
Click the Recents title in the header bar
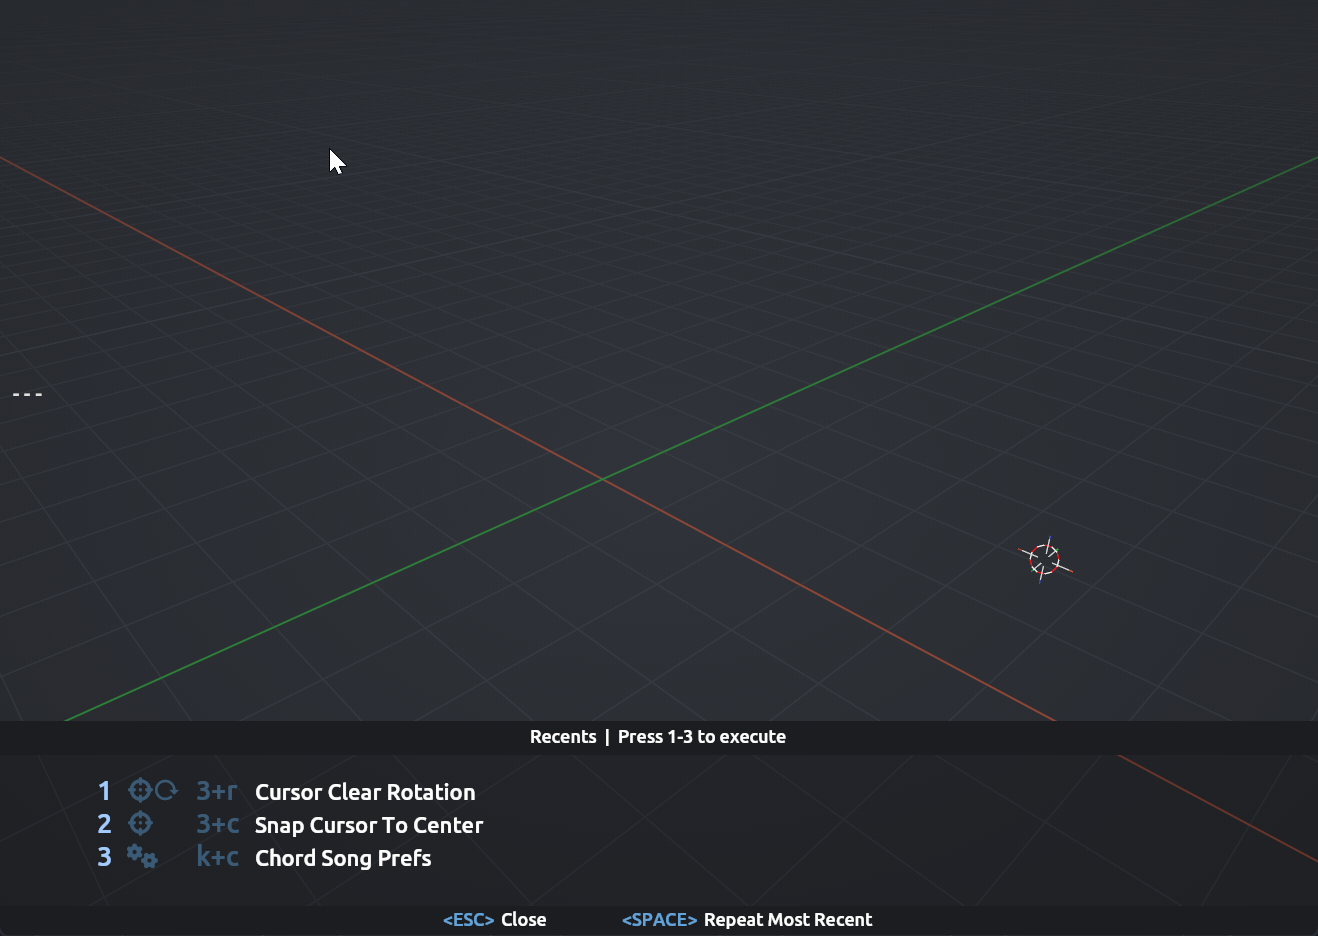[563, 737]
